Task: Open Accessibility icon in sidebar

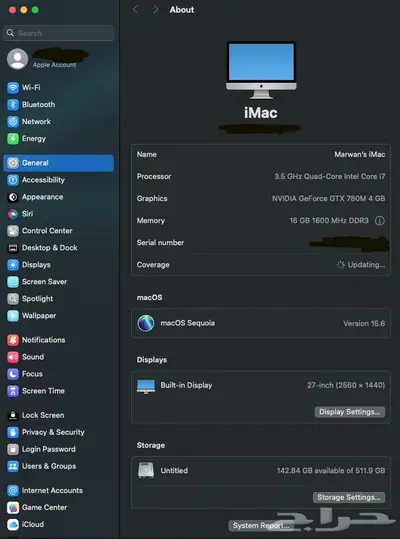Action: 13,180
